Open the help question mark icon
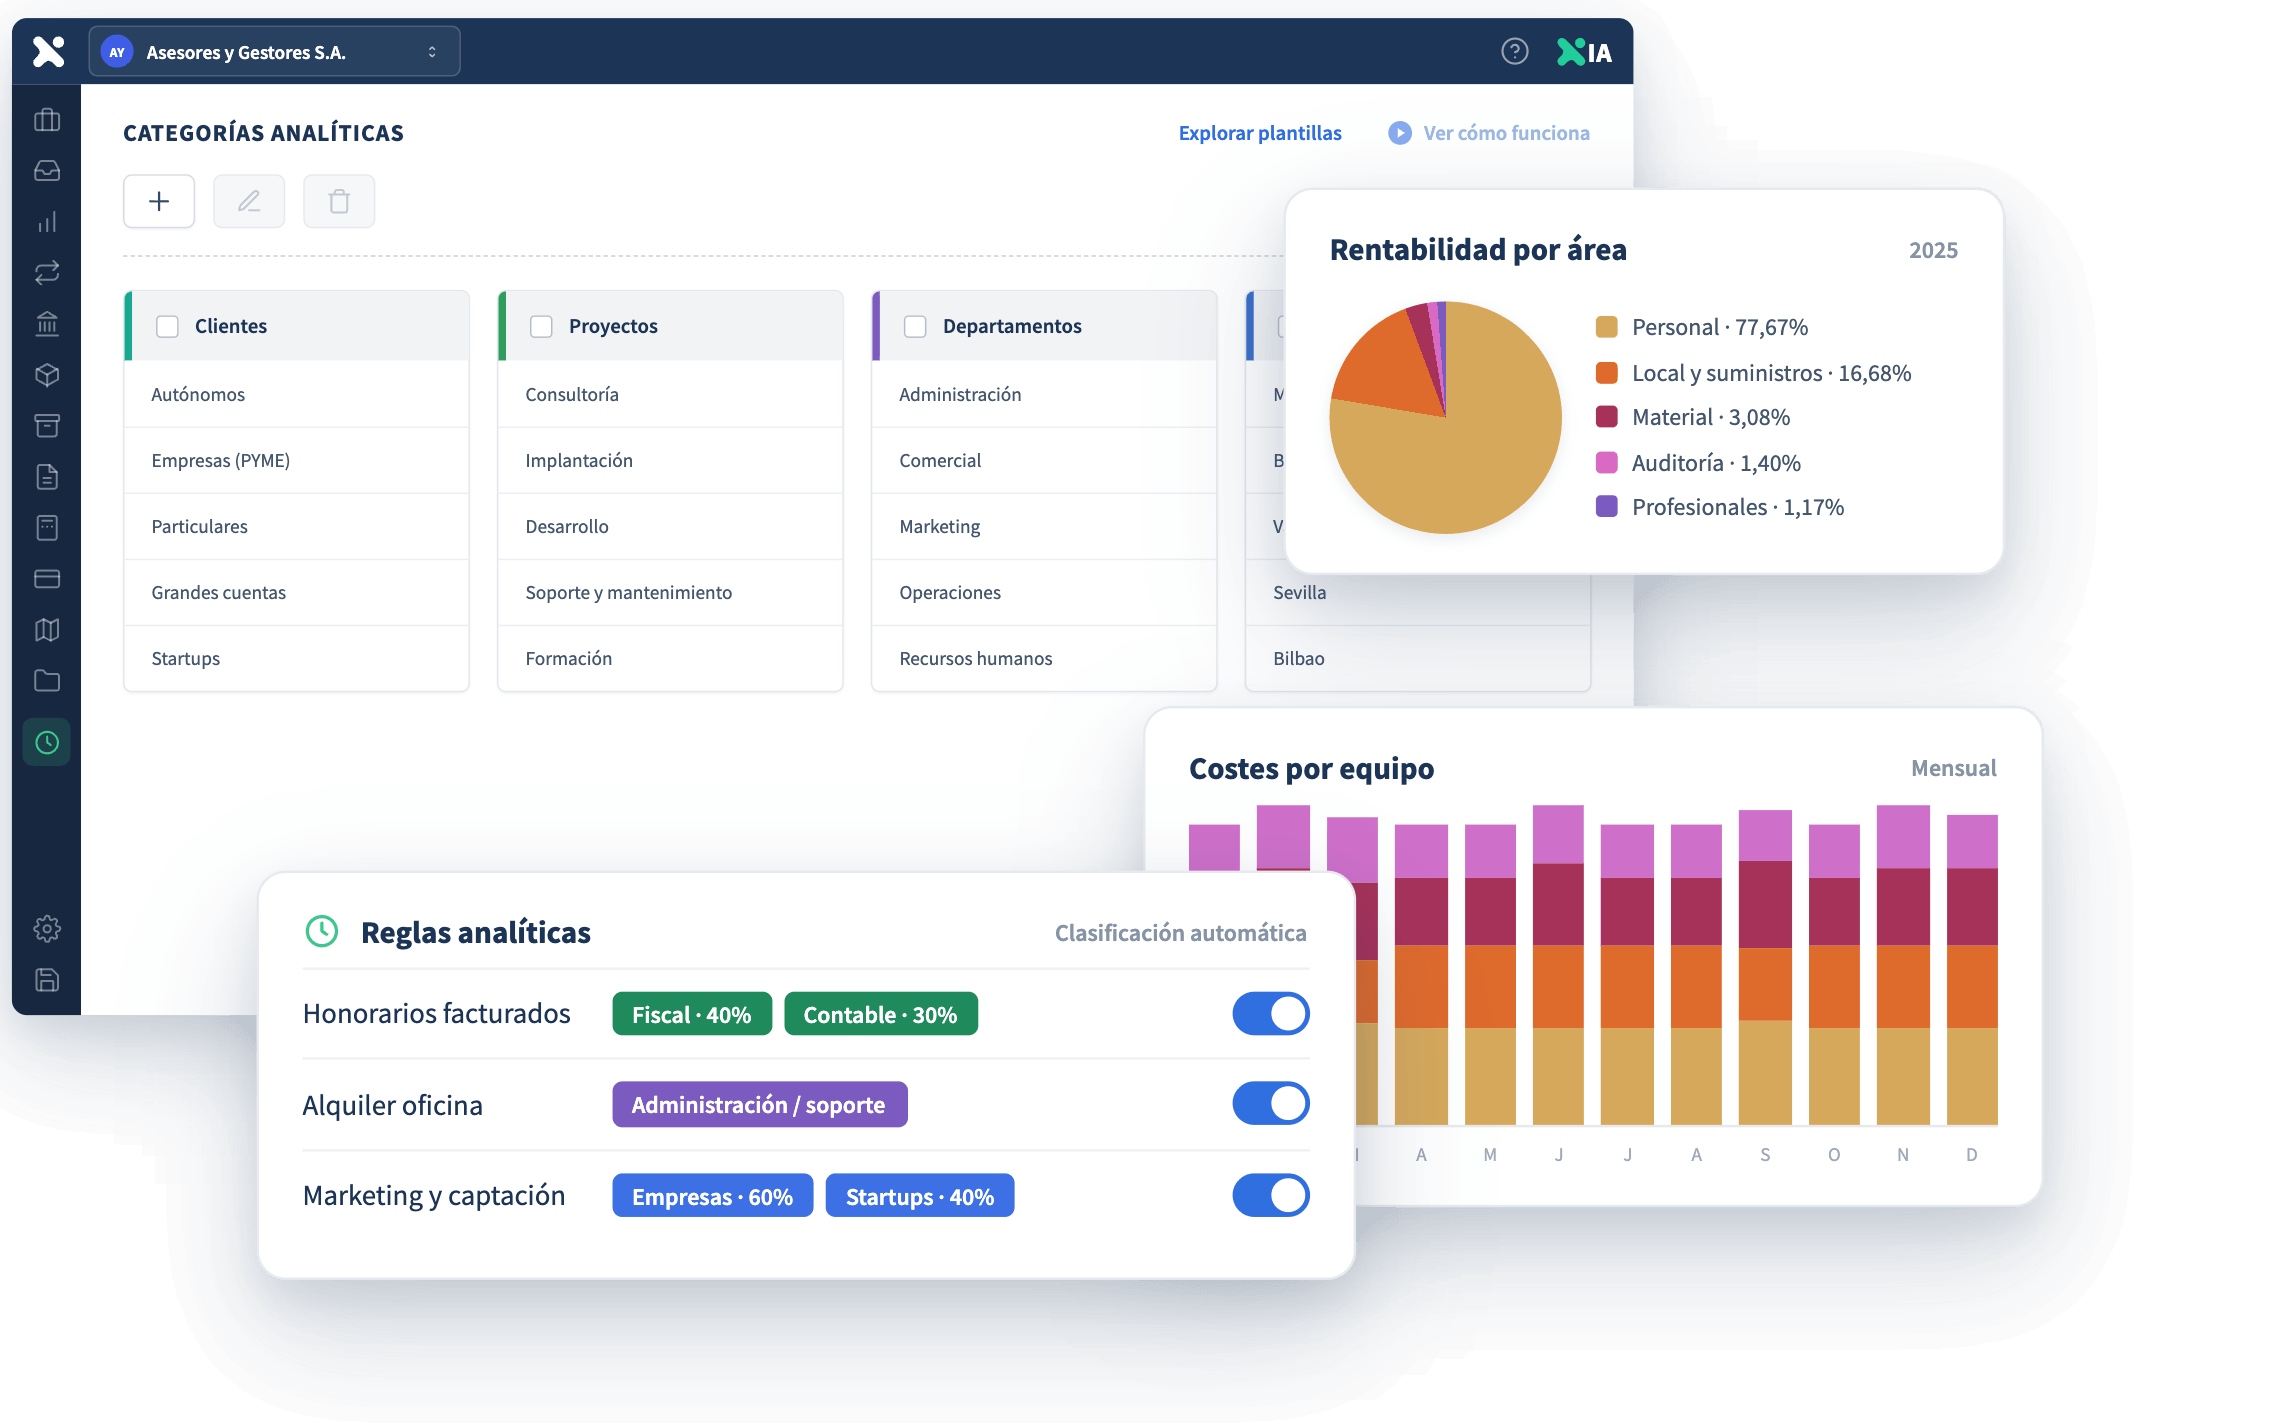The image size is (2288, 1424). click(x=1515, y=51)
